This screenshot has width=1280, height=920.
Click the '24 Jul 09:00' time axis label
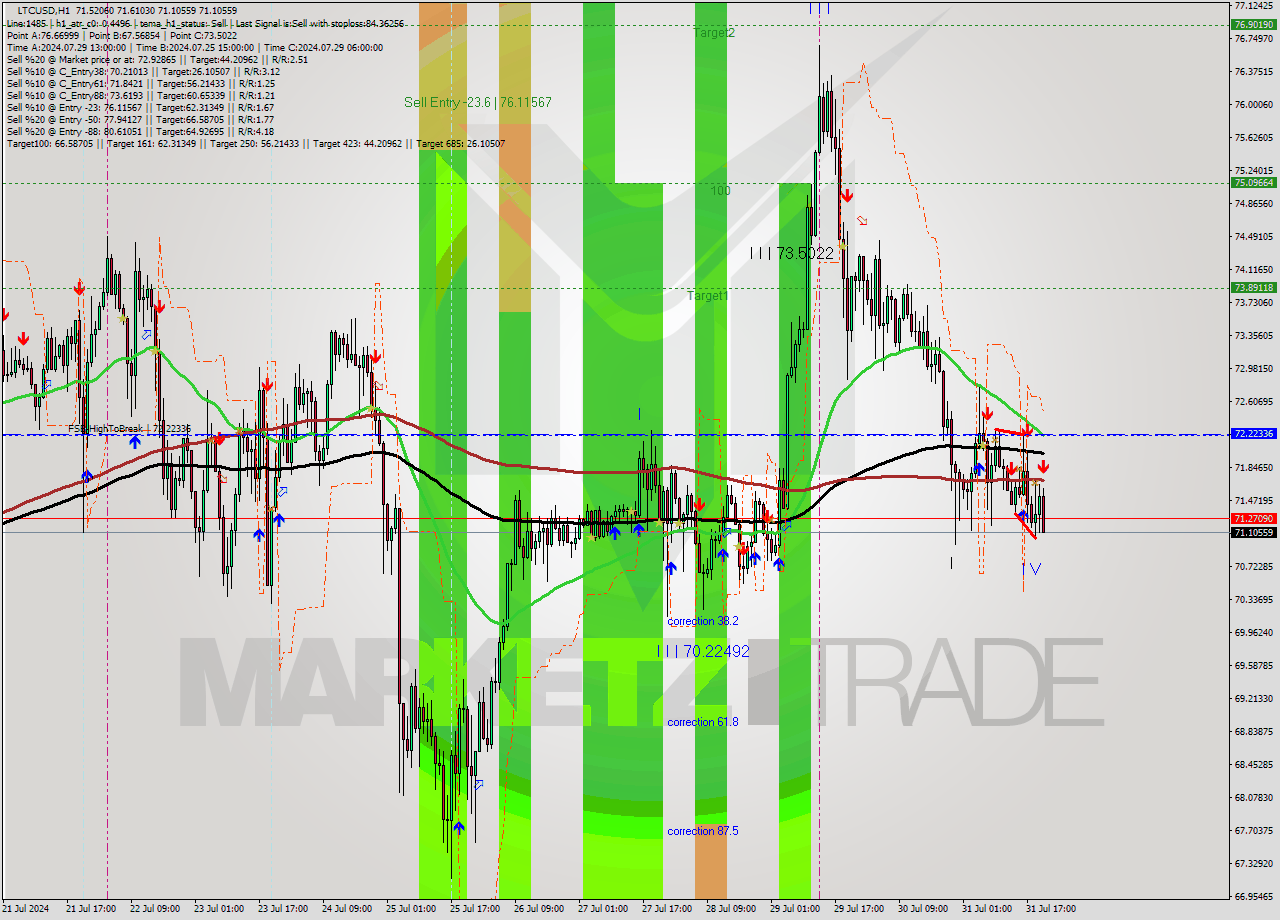pos(347,909)
